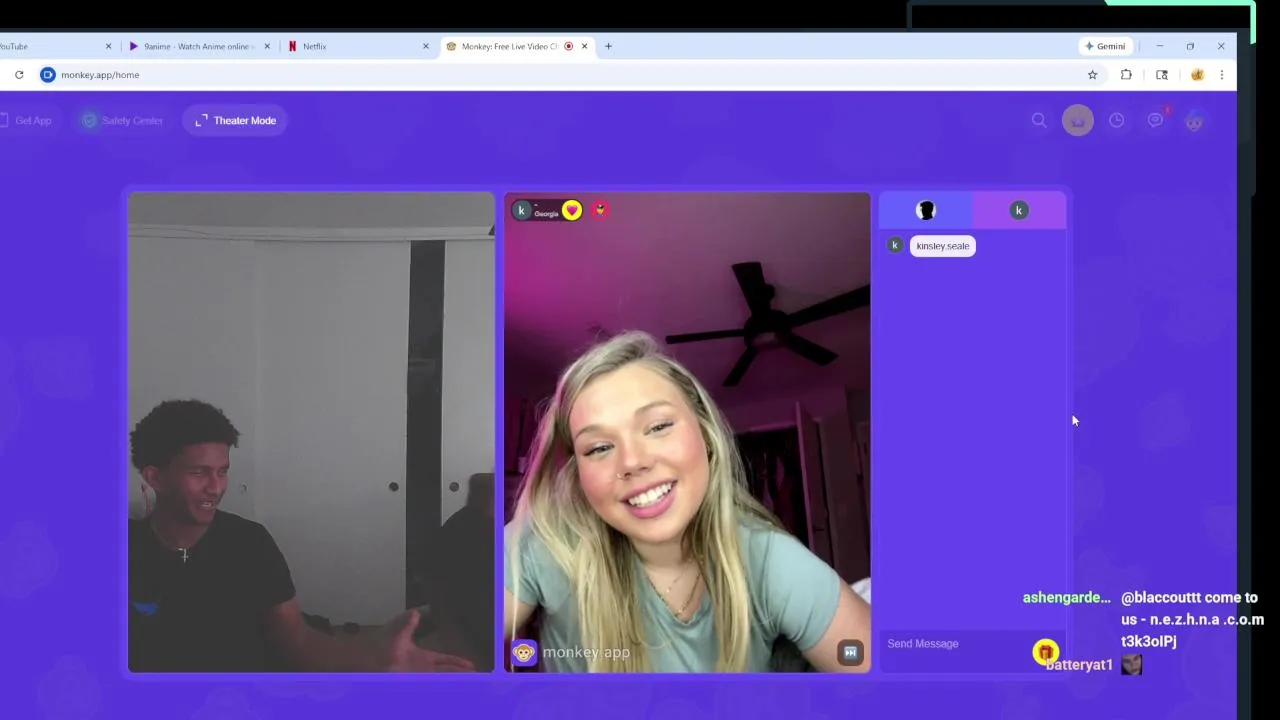This screenshot has width=1280, height=720.
Task: Click the site info icon in address bar
Action: 47,75
